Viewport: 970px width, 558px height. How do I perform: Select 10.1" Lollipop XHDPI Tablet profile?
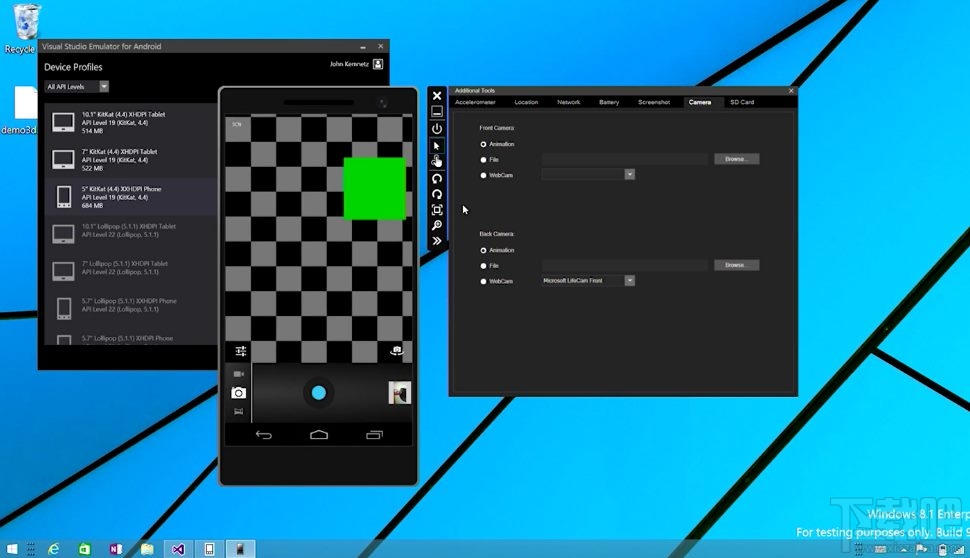[x=131, y=234]
